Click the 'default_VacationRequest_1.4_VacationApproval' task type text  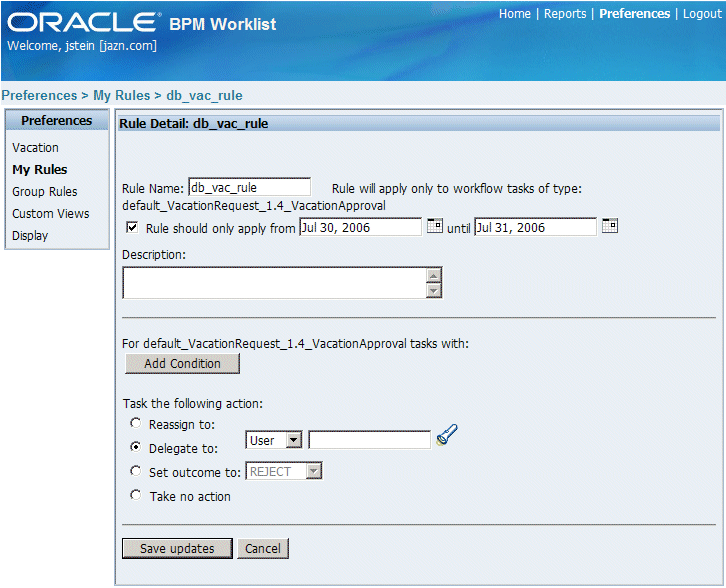coord(254,206)
